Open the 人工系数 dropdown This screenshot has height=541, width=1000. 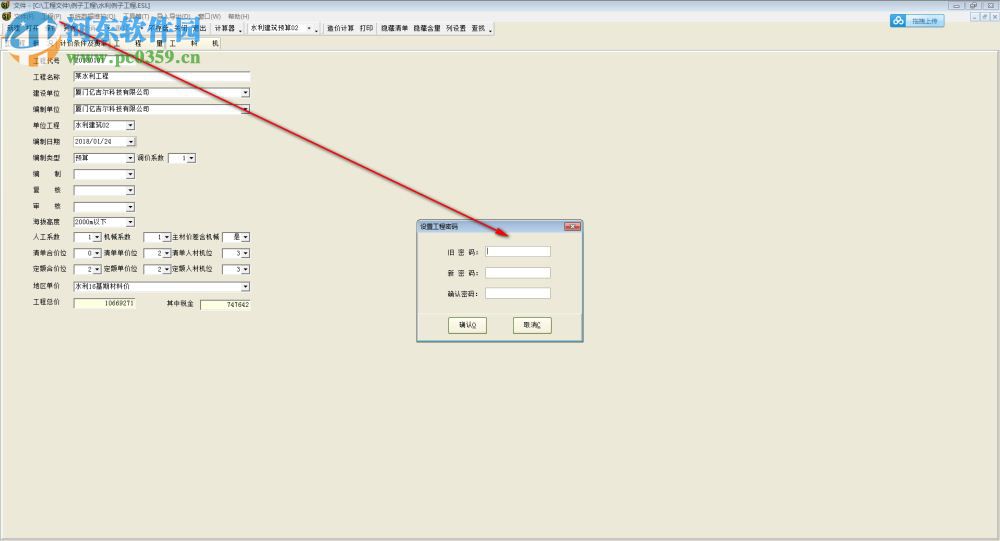pos(98,237)
